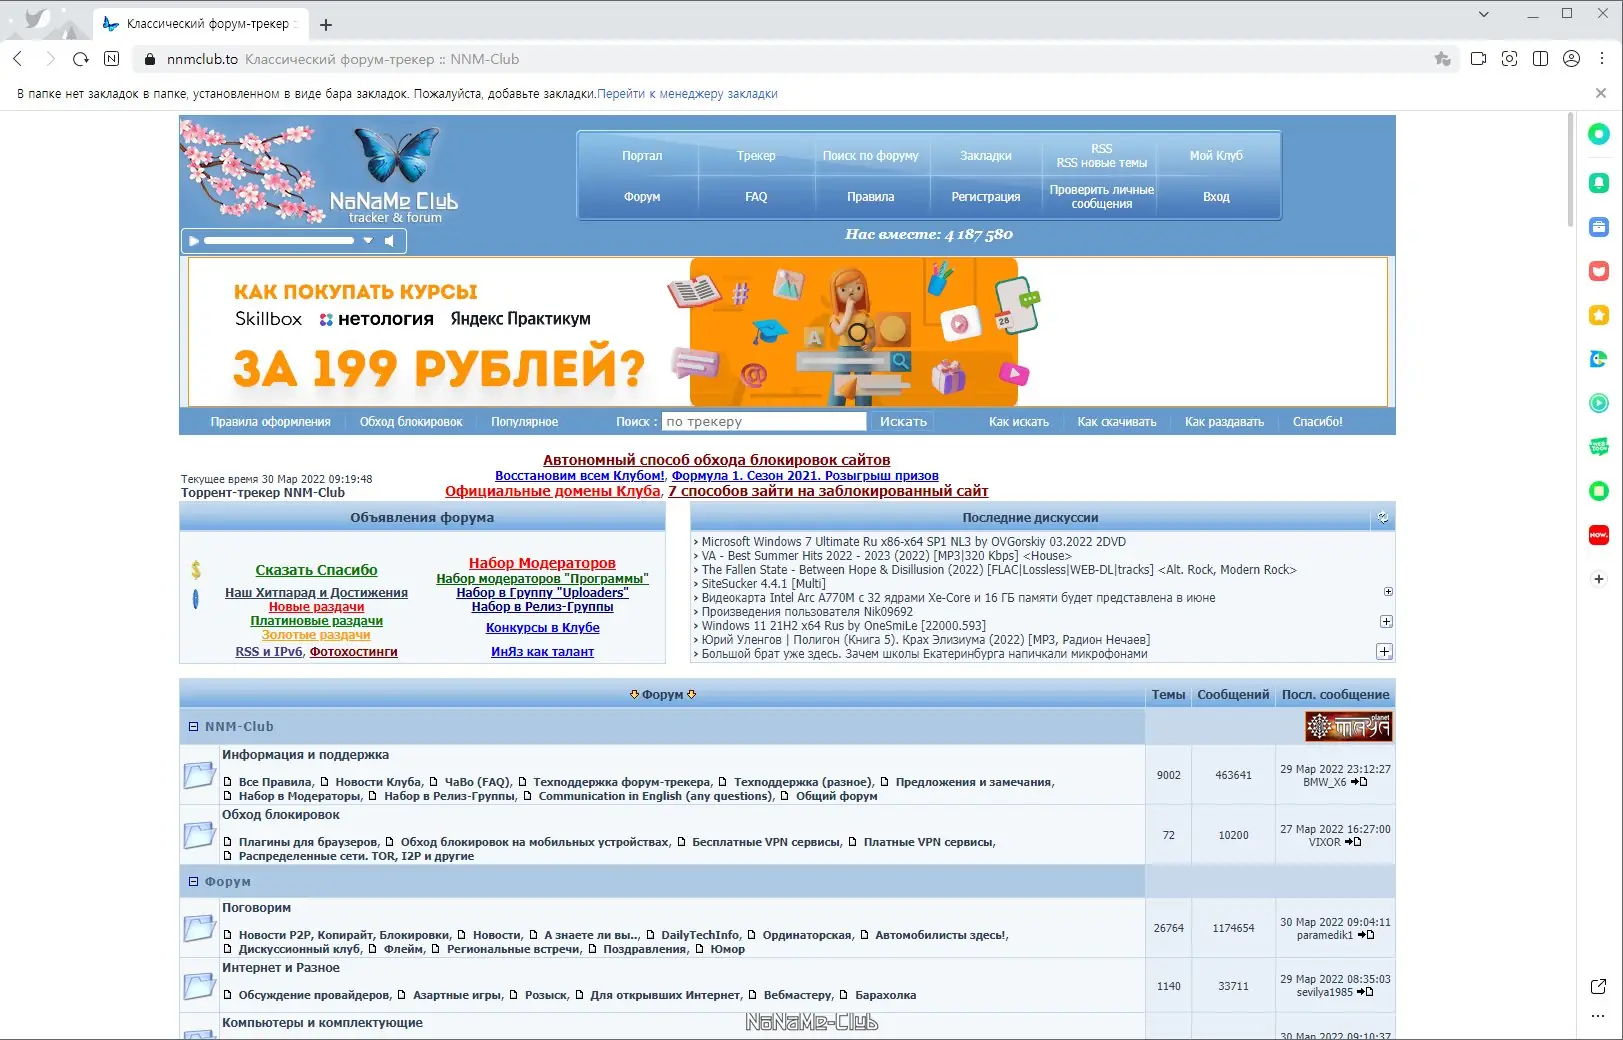Jump to latest post by paramedik1
The width and height of the screenshot is (1623, 1040).
(x=1366, y=935)
